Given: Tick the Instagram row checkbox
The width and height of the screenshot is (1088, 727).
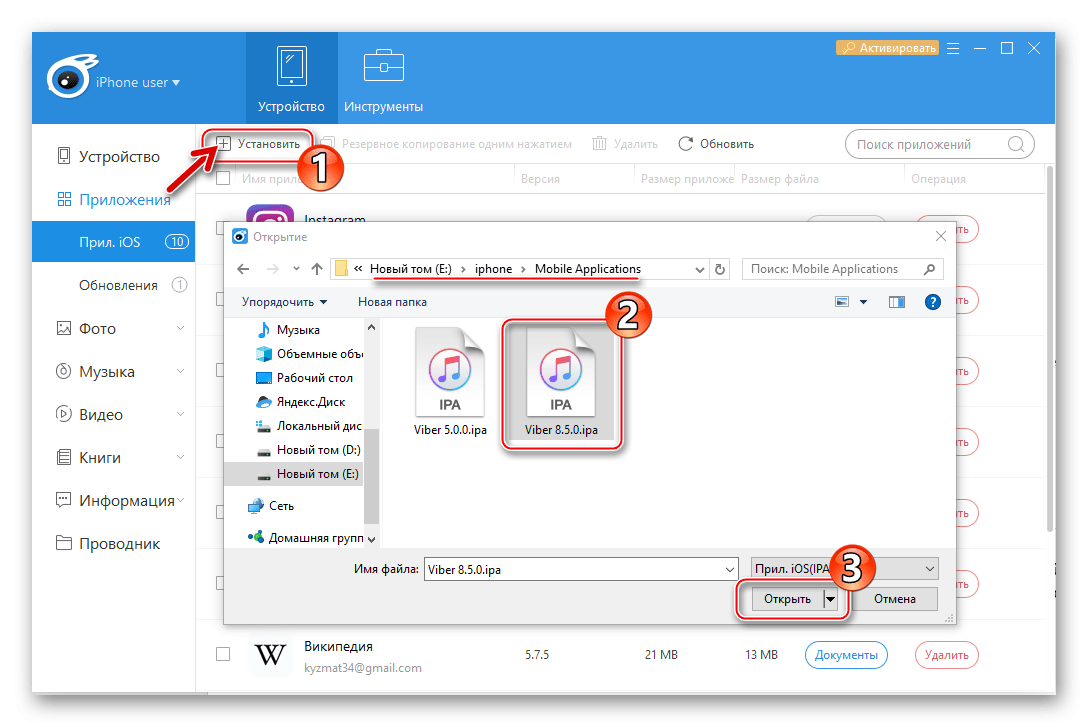Looking at the screenshot, I should point(223,228).
